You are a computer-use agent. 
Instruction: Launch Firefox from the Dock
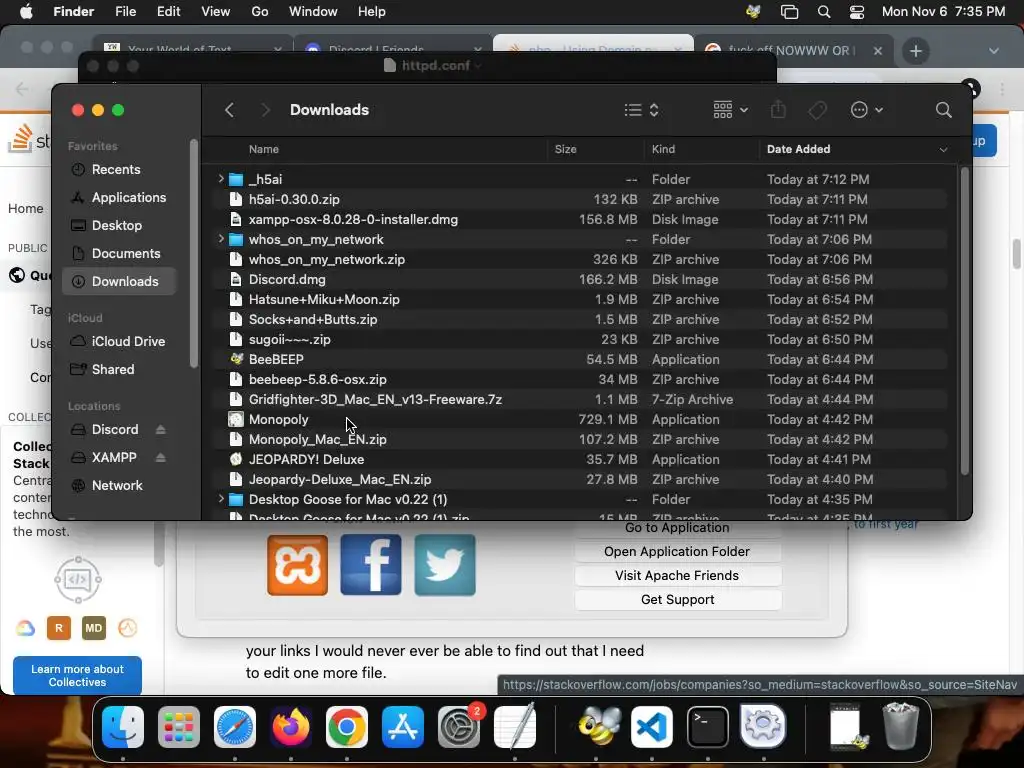tap(291, 727)
